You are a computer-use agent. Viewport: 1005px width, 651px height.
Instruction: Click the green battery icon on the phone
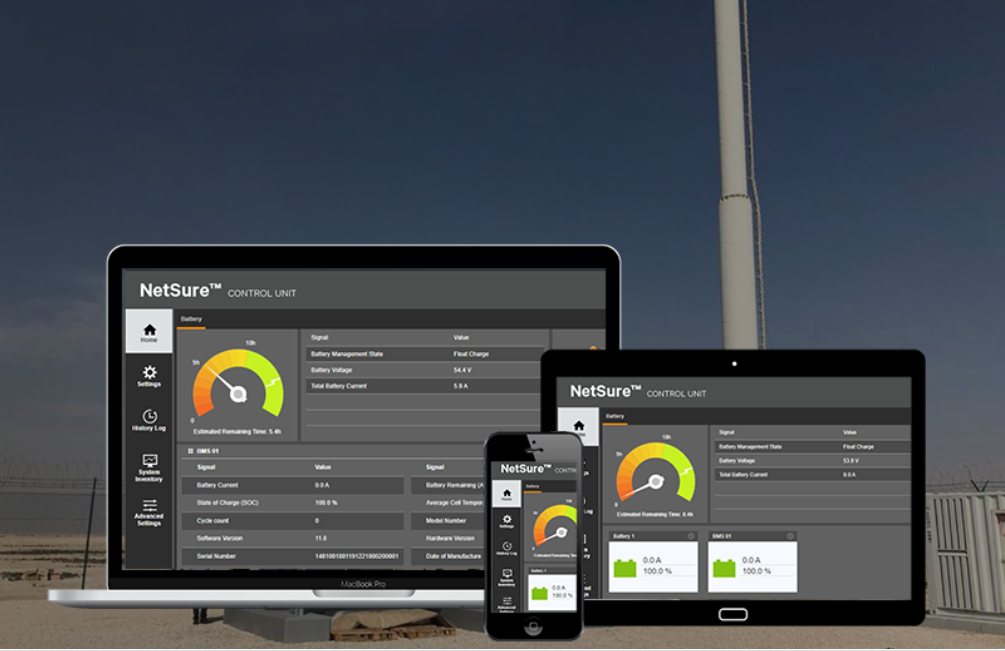(x=540, y=593)
